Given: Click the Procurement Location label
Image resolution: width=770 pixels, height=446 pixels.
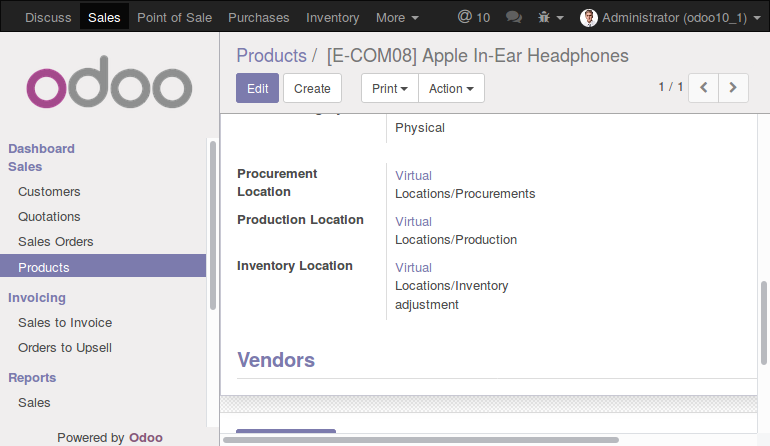Looking at the screenshot, I should point(277,183).
